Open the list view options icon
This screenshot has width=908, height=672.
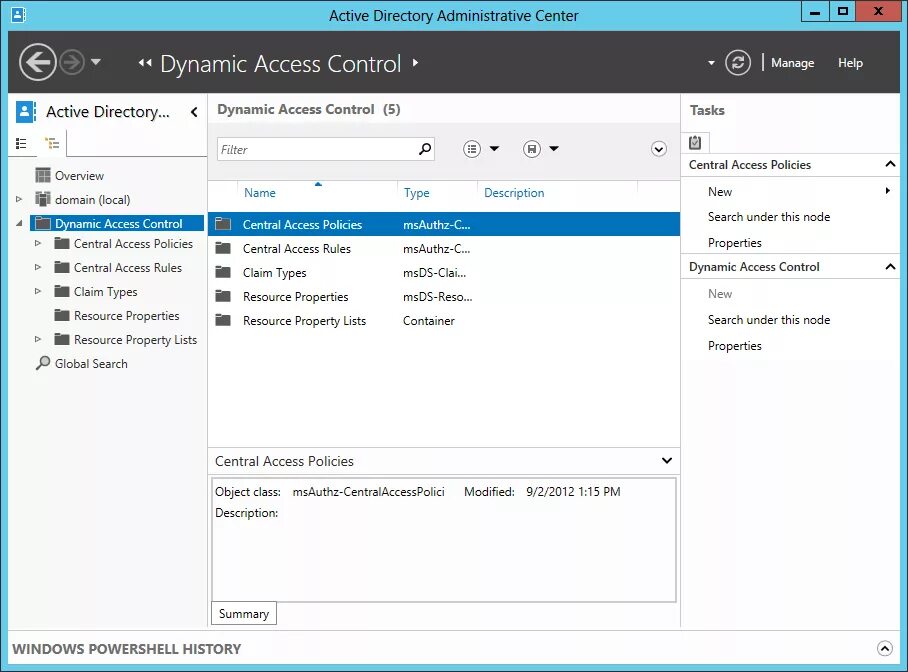click(x=472, y=149)
